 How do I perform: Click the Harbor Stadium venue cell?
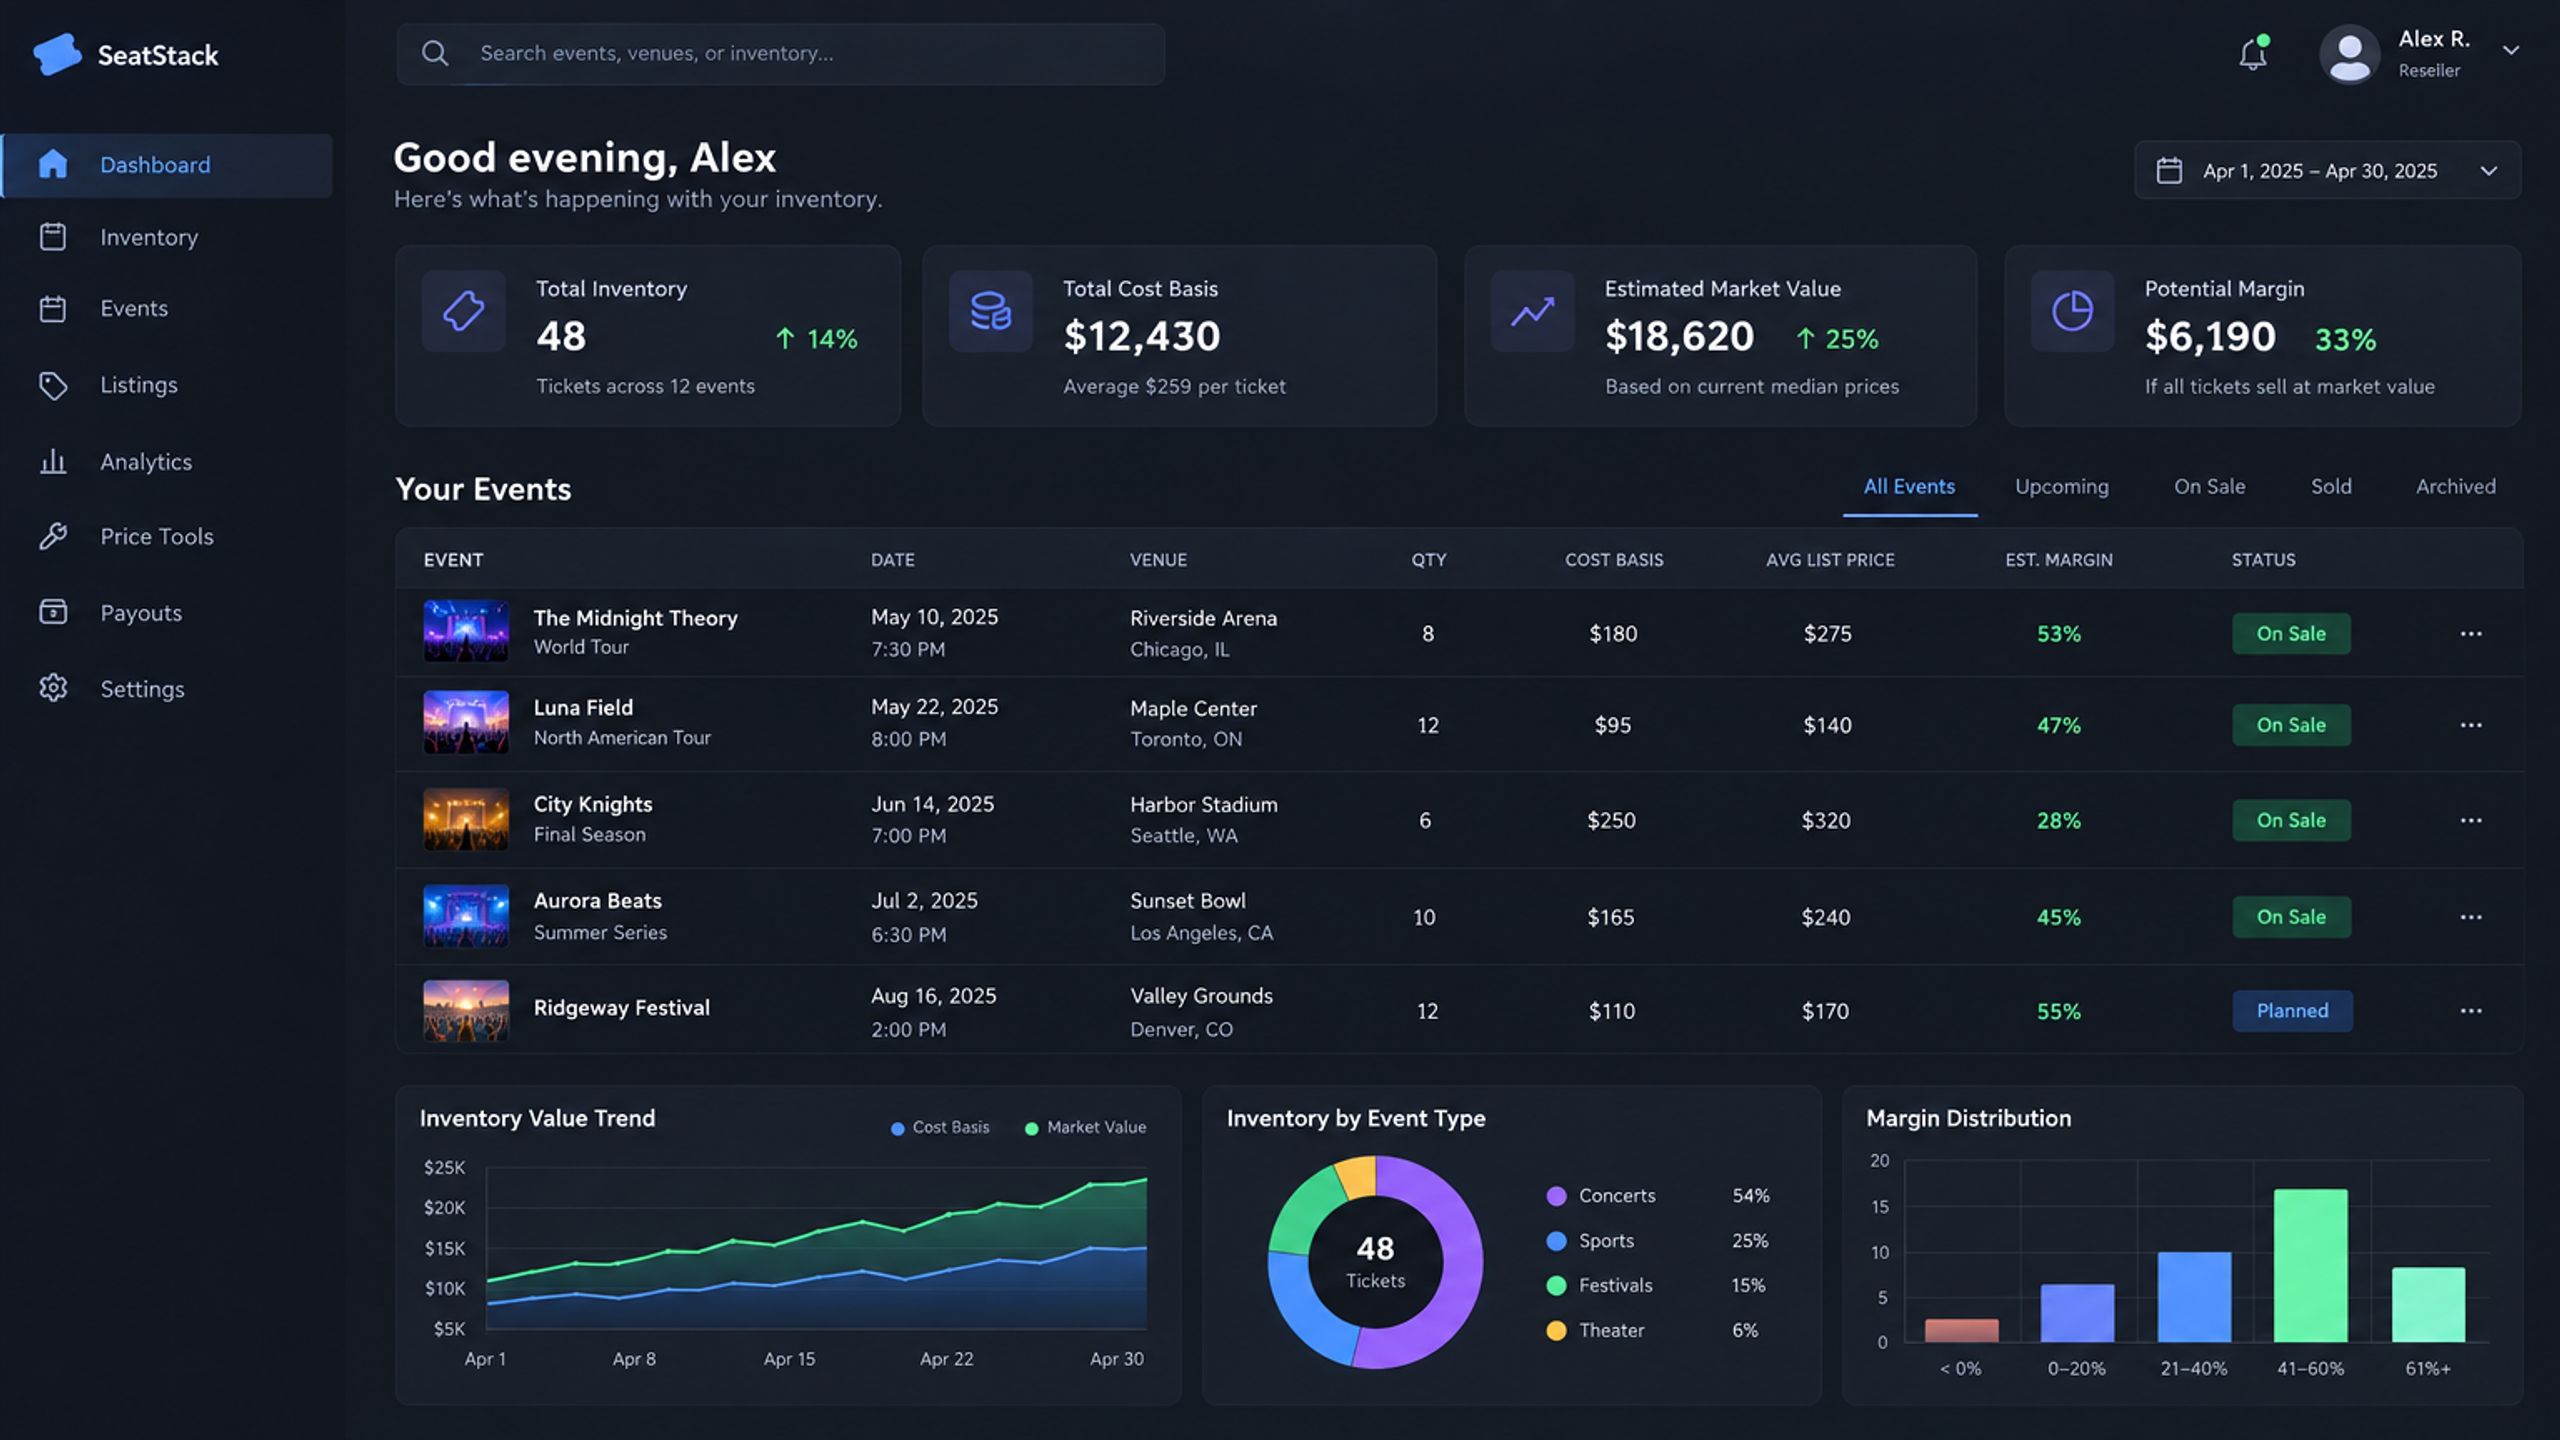(1204, 819)
